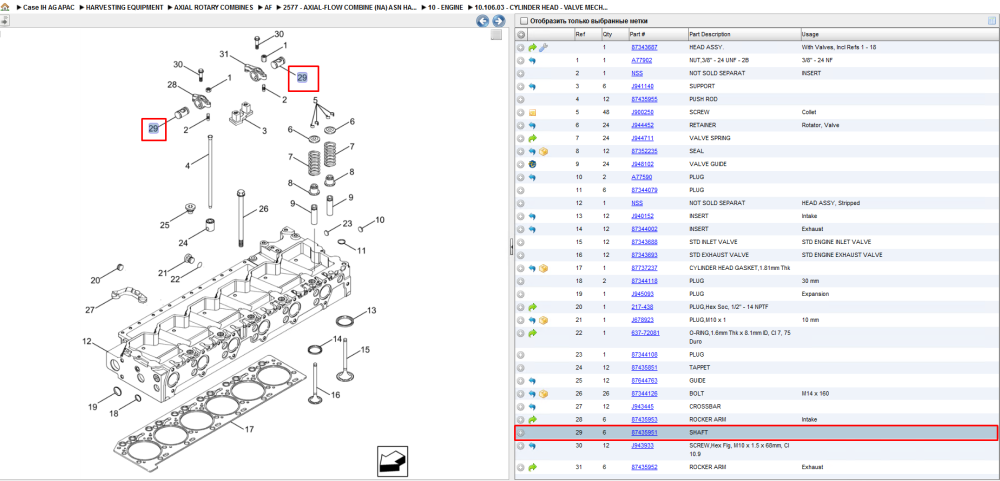This screenshot has width=1000, height=481.
Task: Open part number J944711 link
Action: pyautogui.click(x=642, y=138)
